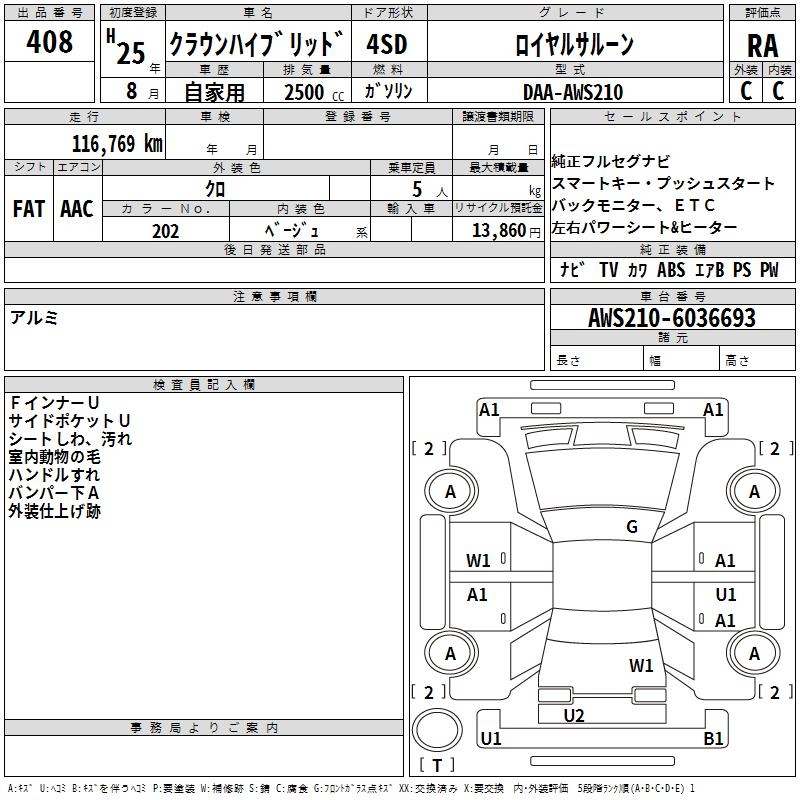Viewport: 800px width, 800px height.
Task: Click the 116,769 km mileage field
Action: 116,143
